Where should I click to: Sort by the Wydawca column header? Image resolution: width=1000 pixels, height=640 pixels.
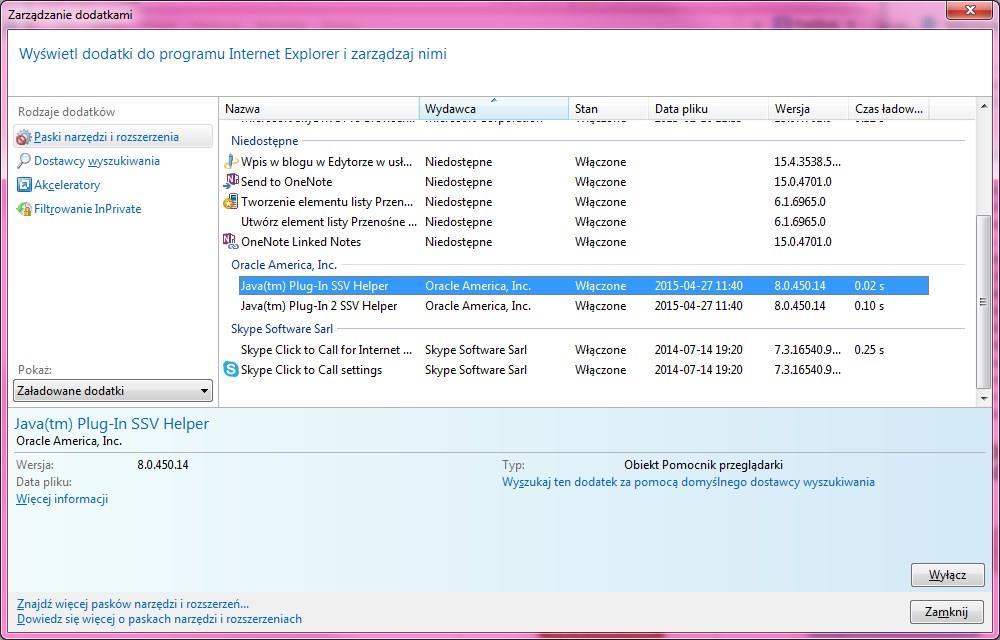pyautogui.click(x=494, y=109)
